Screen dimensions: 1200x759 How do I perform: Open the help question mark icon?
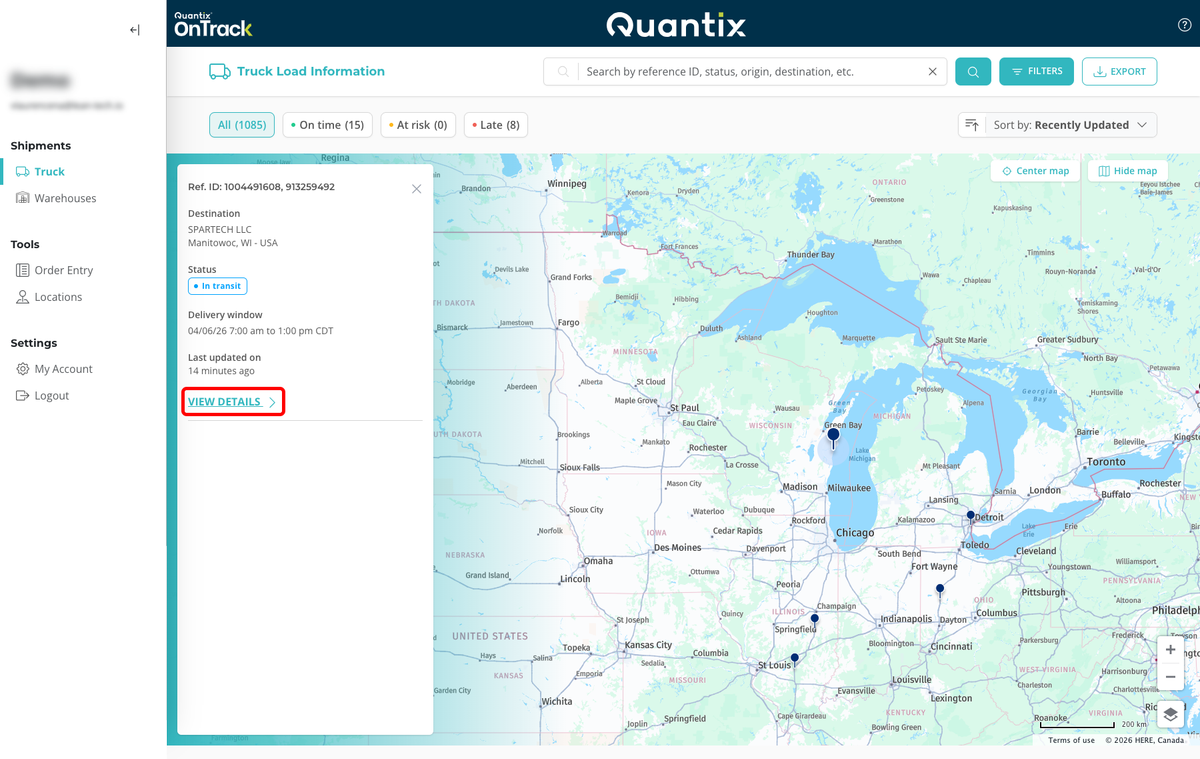(1184, 25)
